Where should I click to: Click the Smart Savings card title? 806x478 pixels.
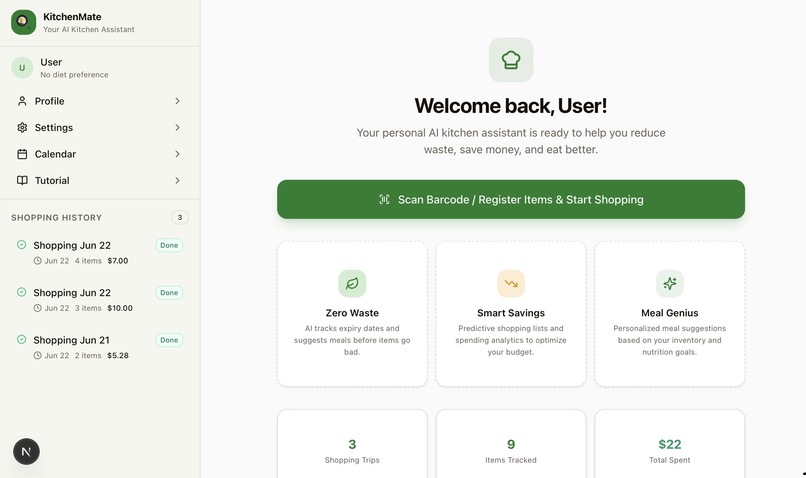point(511,313)
